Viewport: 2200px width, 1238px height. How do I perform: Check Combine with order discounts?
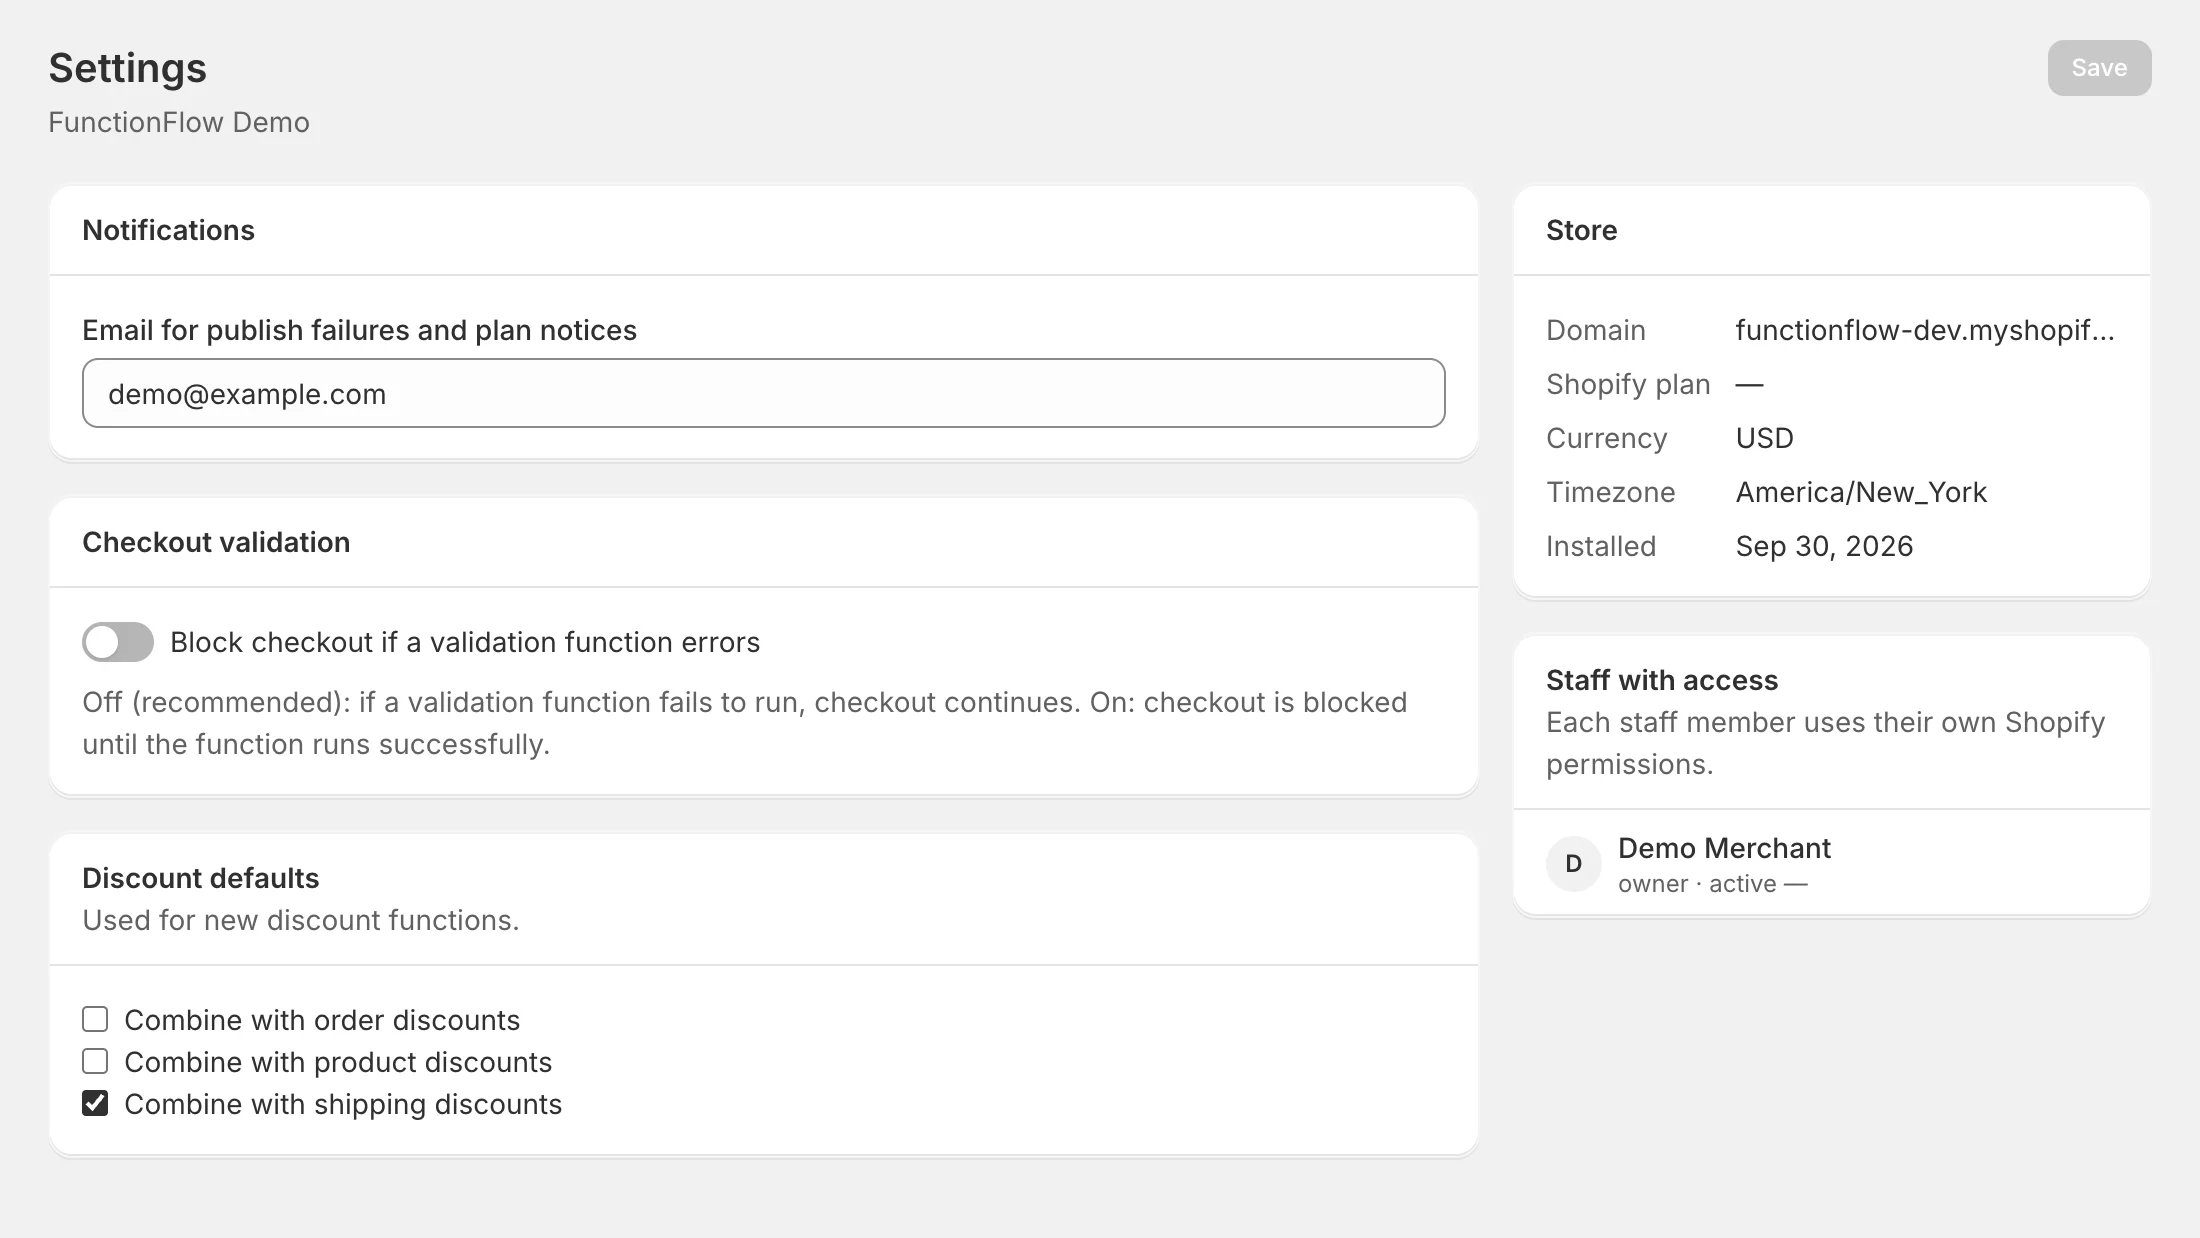(95, 1019)
